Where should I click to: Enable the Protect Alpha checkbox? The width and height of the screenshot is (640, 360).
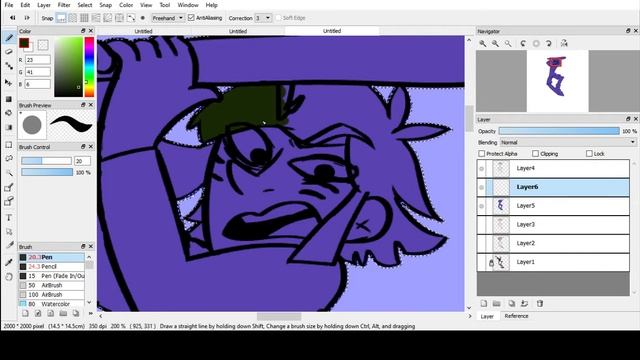(x=482, y=153)
